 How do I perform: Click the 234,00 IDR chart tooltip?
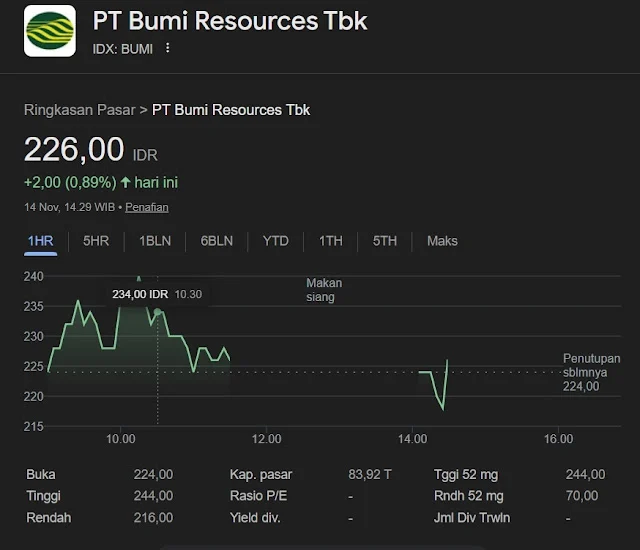click(157, 294)
